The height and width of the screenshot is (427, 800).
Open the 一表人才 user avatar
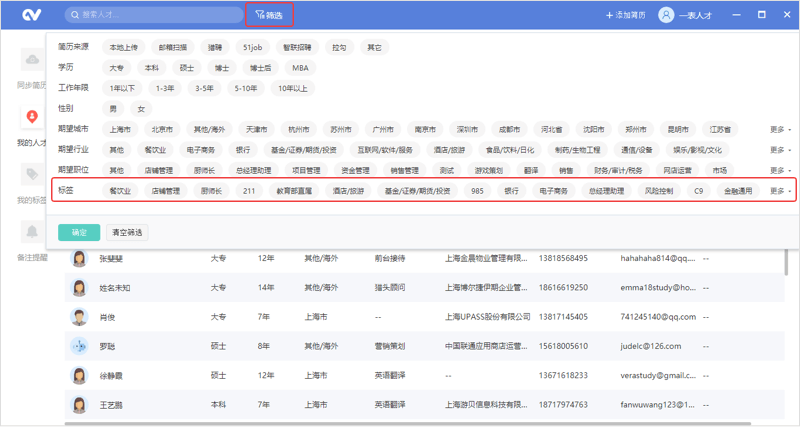coord(666,15)
